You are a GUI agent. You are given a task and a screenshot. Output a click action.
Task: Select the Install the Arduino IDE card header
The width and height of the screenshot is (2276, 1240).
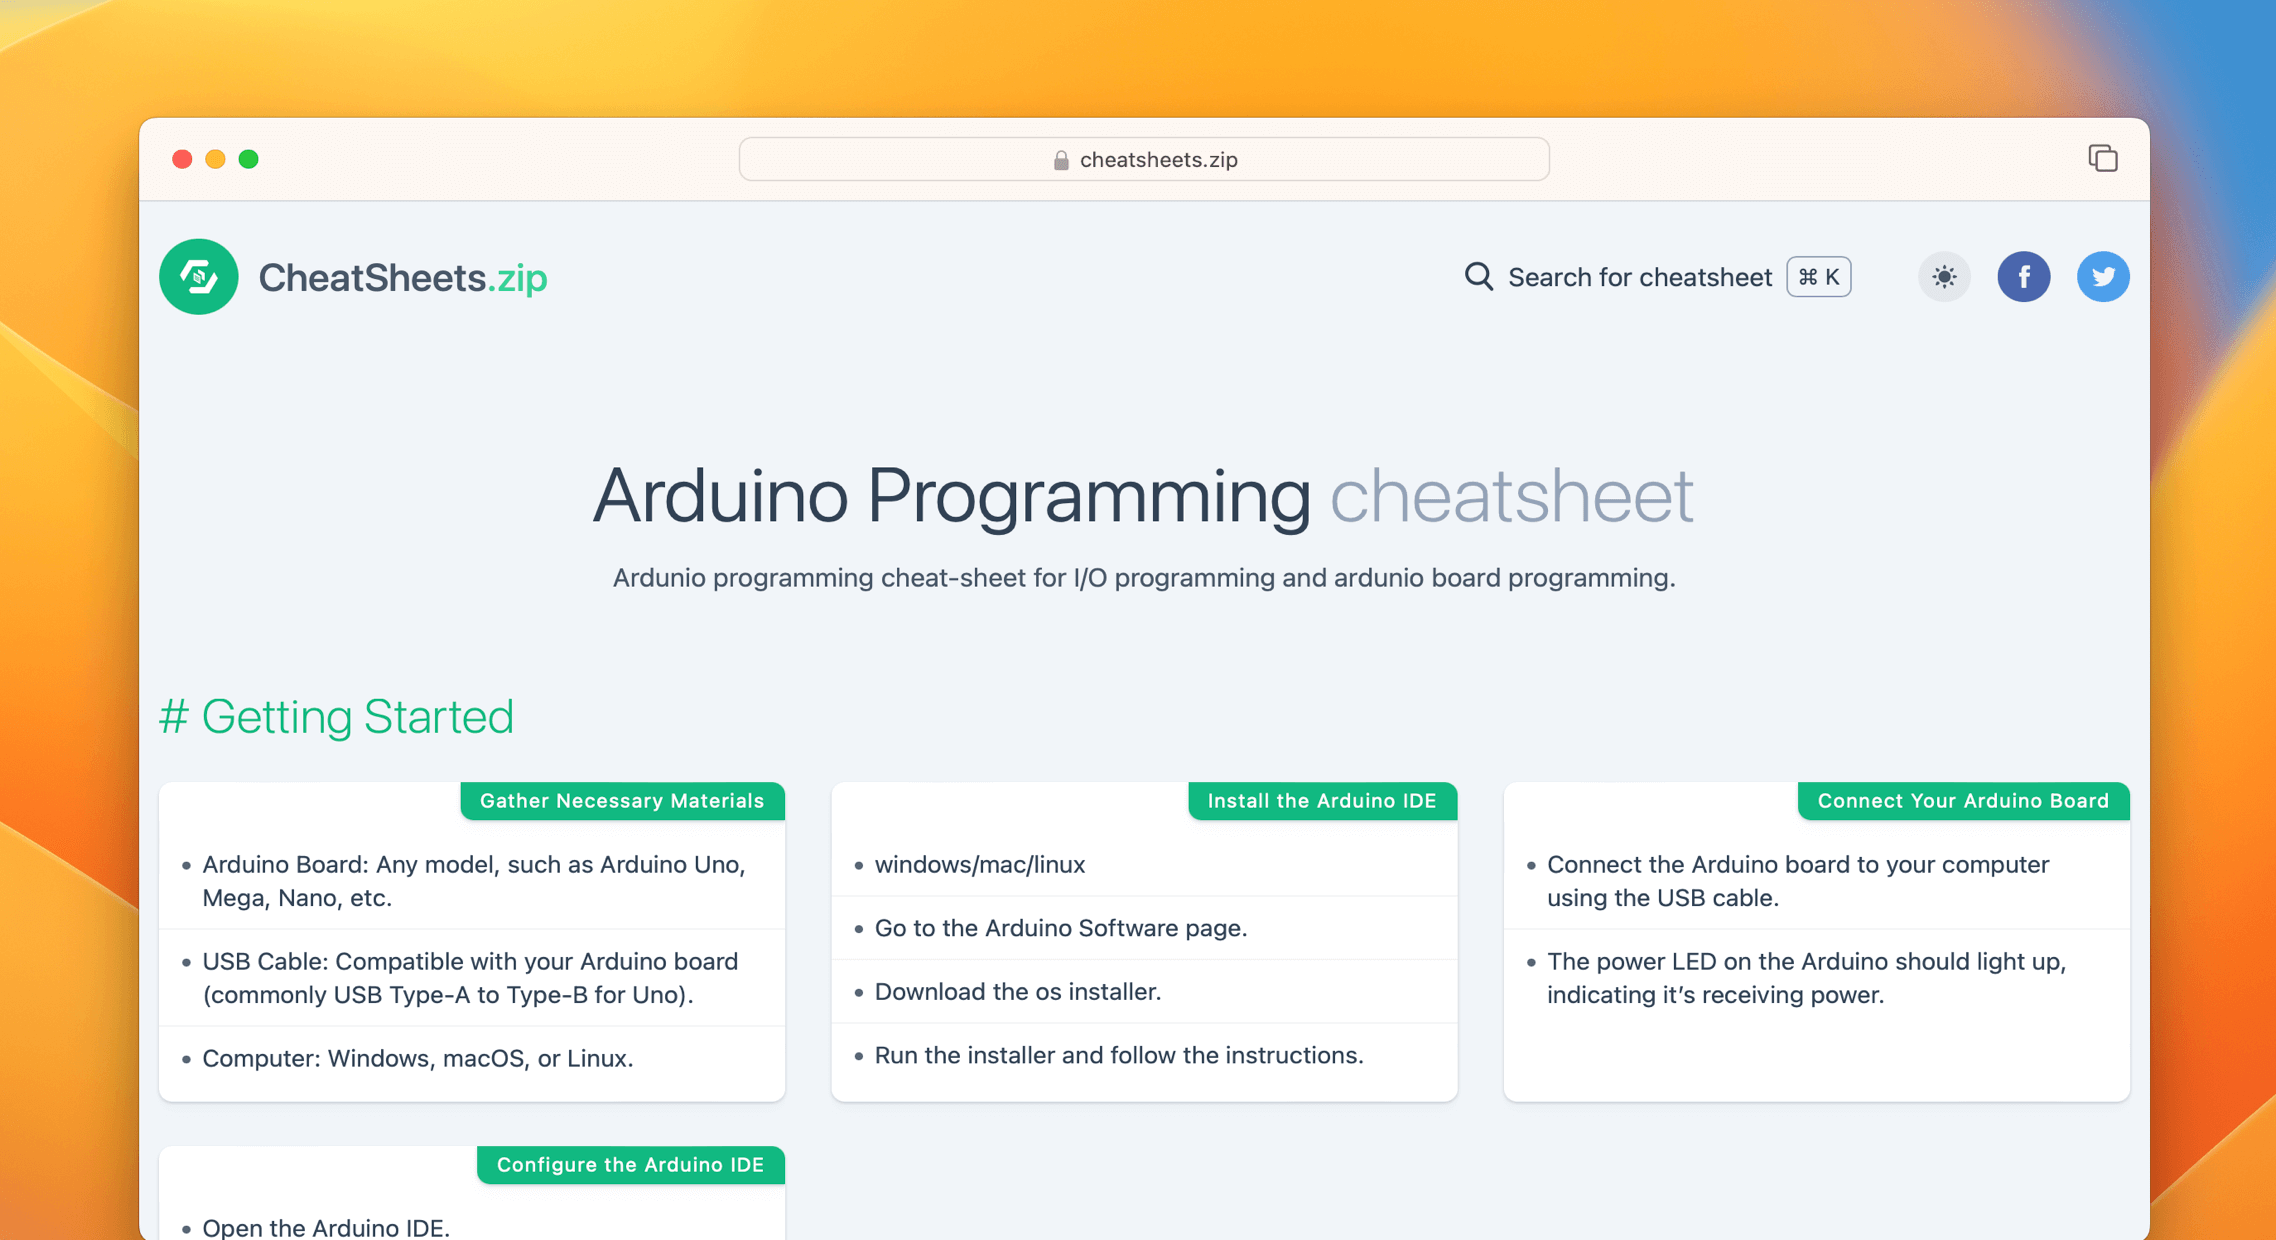point(1322,800)
